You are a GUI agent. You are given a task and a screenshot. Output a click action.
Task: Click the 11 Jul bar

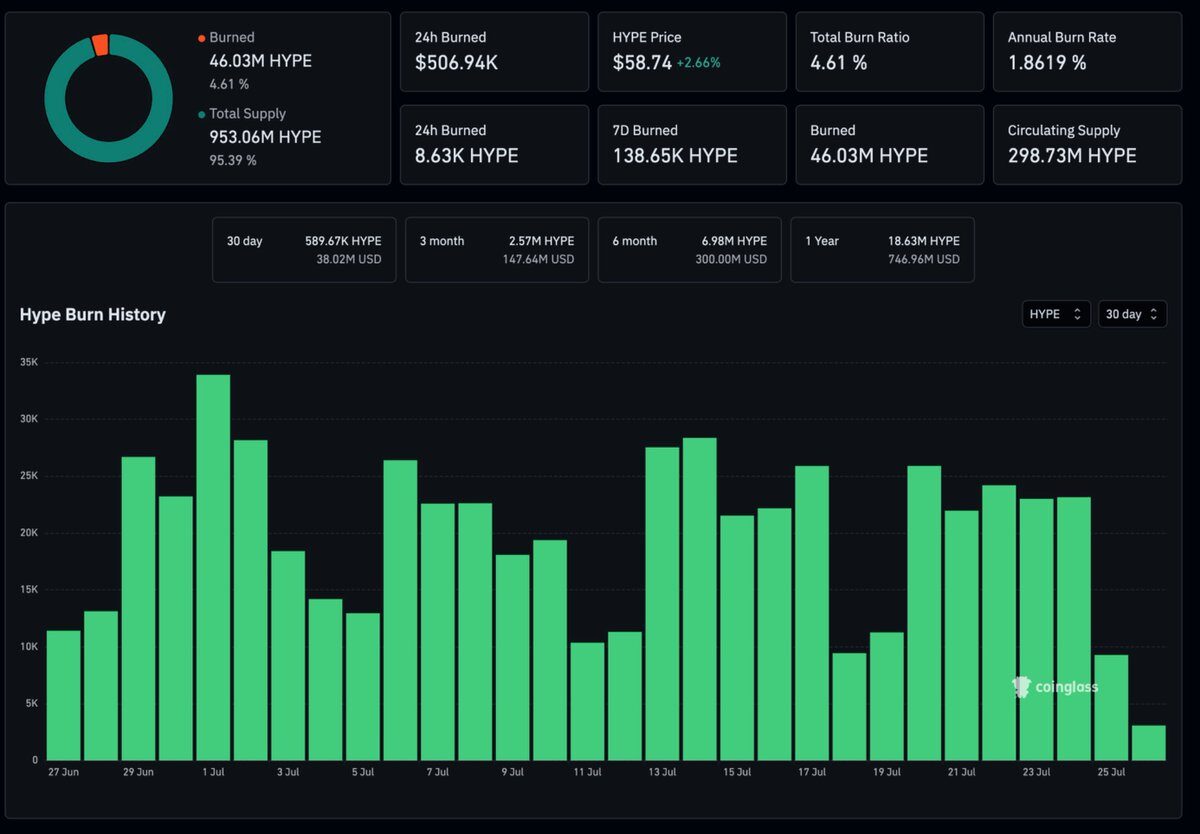coord(588,701)
